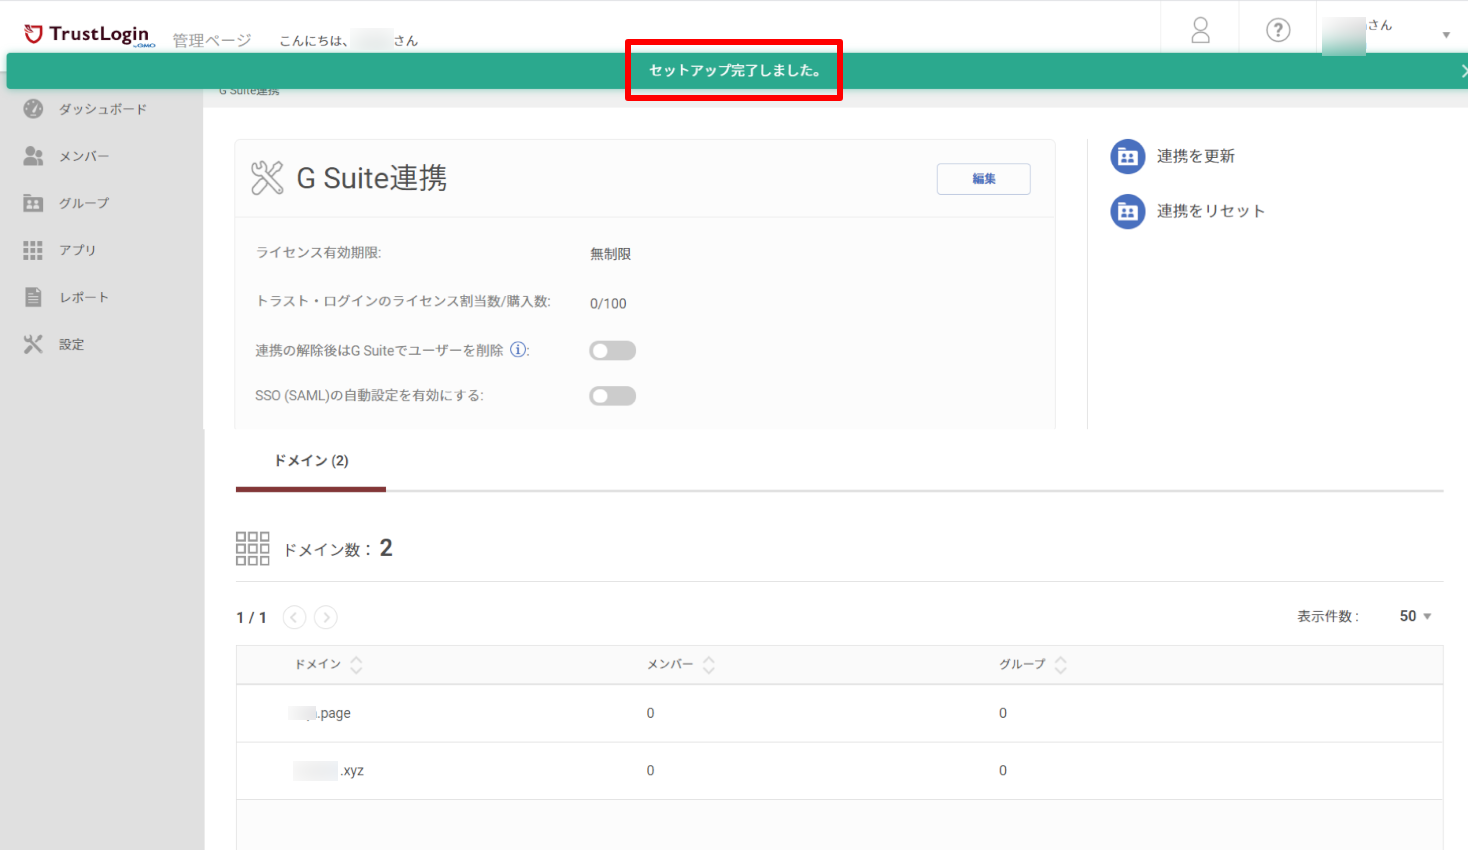The image size is (1468, 850).
Task: Click the group icon in sidebar
Action: [33, 203]
